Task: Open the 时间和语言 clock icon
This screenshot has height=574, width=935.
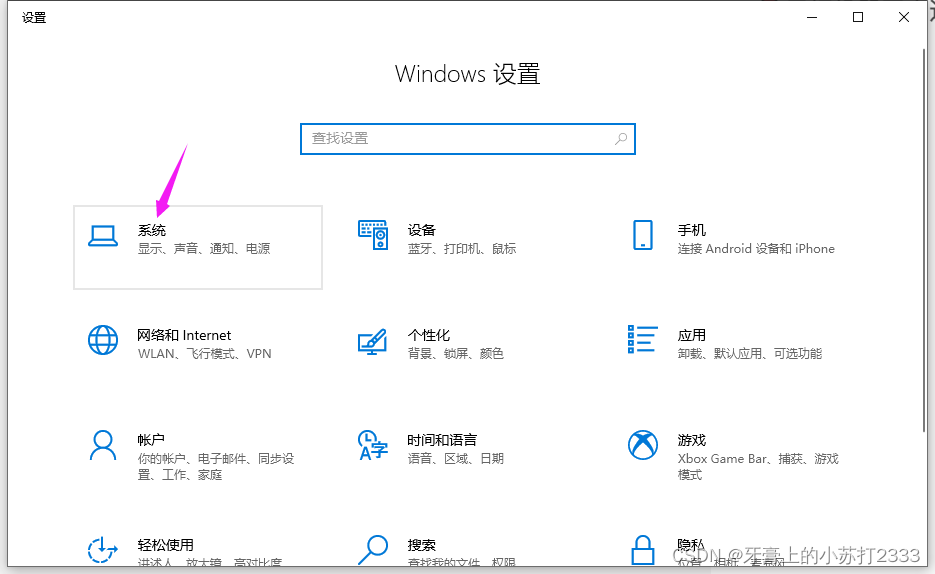Action: coord(373,445)
